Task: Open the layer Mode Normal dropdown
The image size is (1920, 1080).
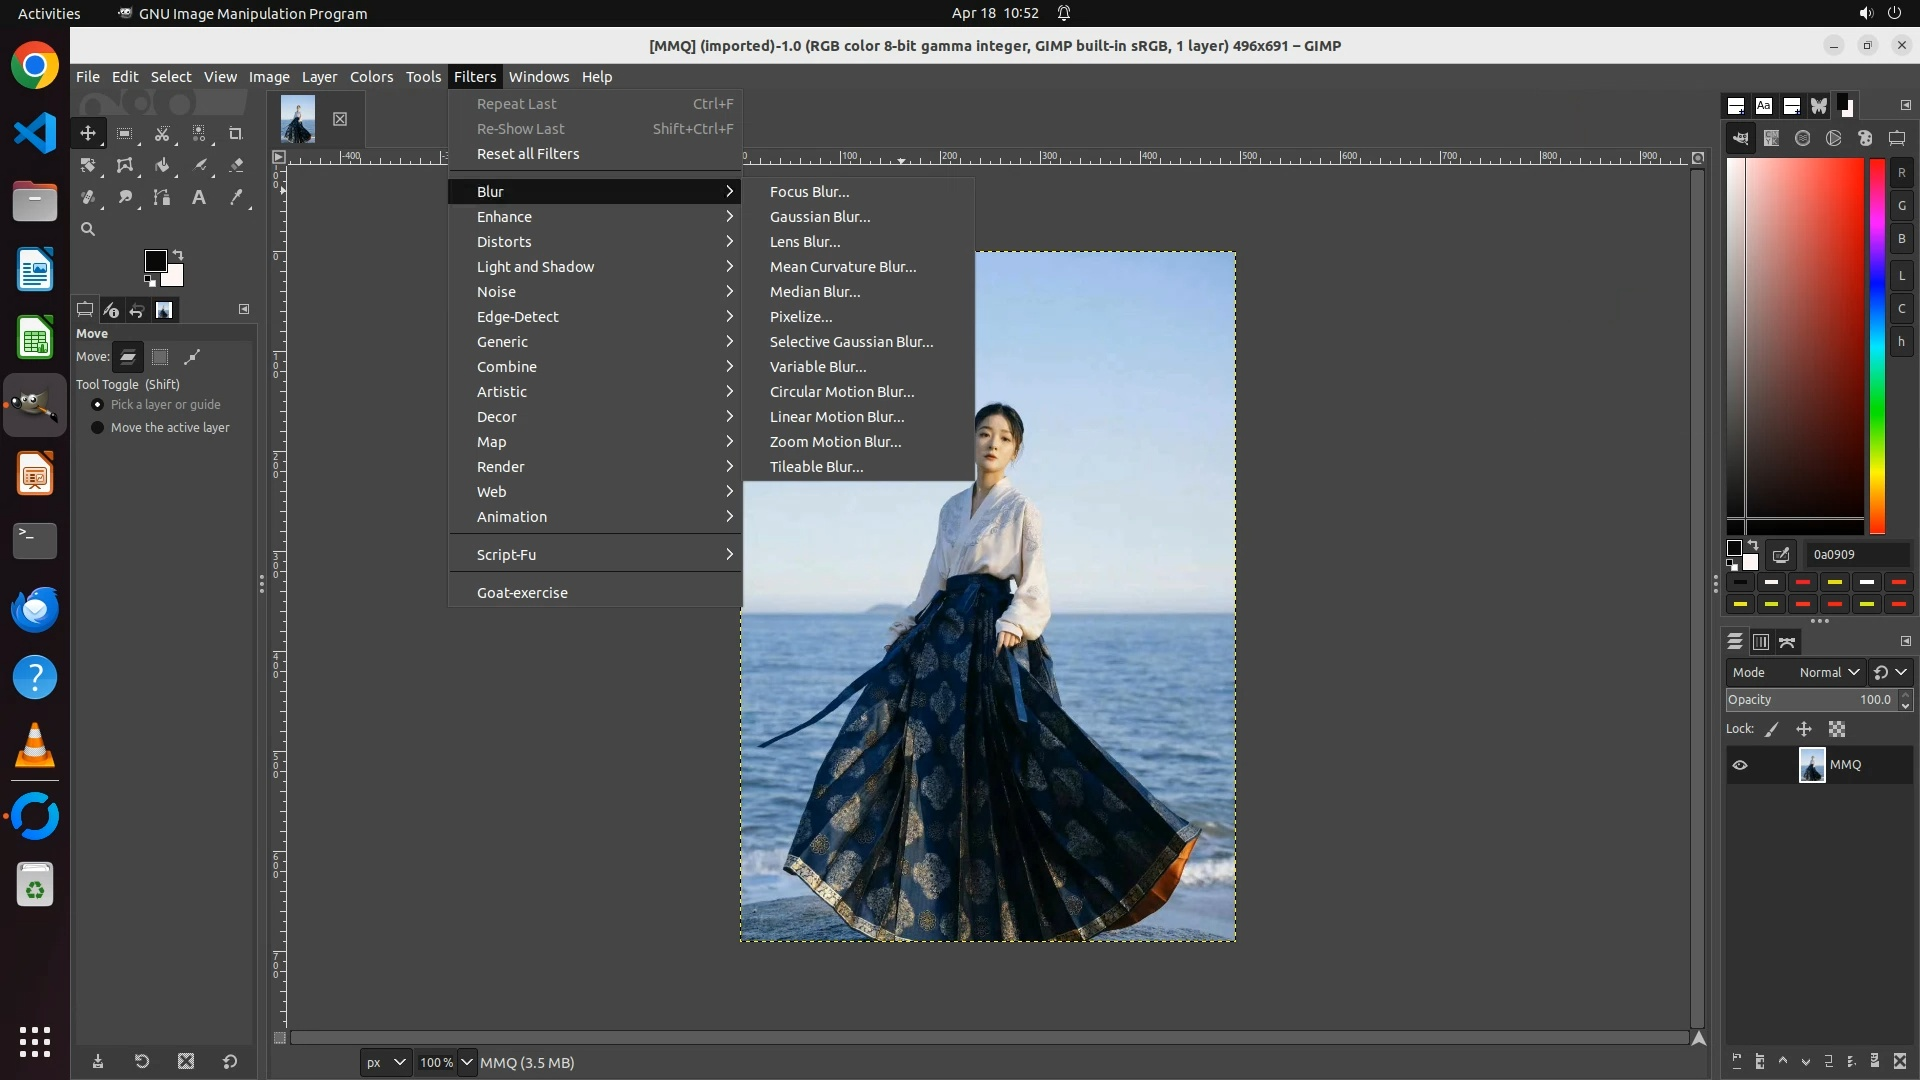Action: click(1828, 672)
